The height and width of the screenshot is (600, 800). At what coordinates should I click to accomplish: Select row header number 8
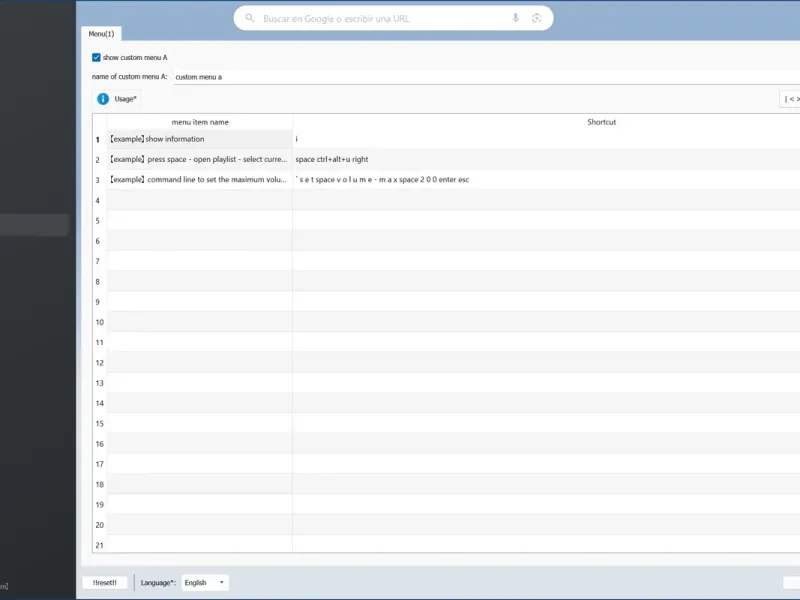(100, 282)
